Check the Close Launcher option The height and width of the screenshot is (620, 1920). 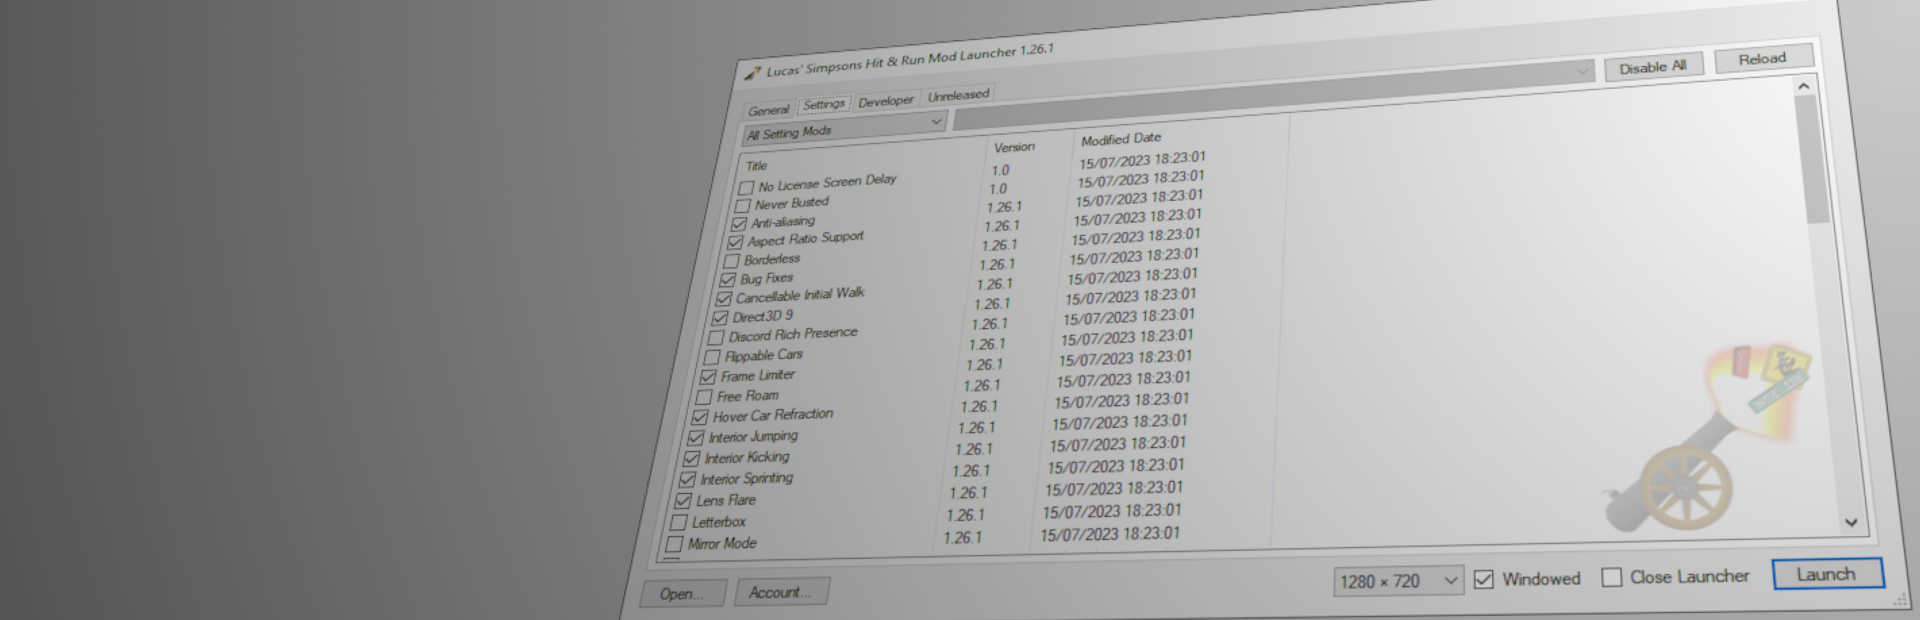[x=1612, y=577]
